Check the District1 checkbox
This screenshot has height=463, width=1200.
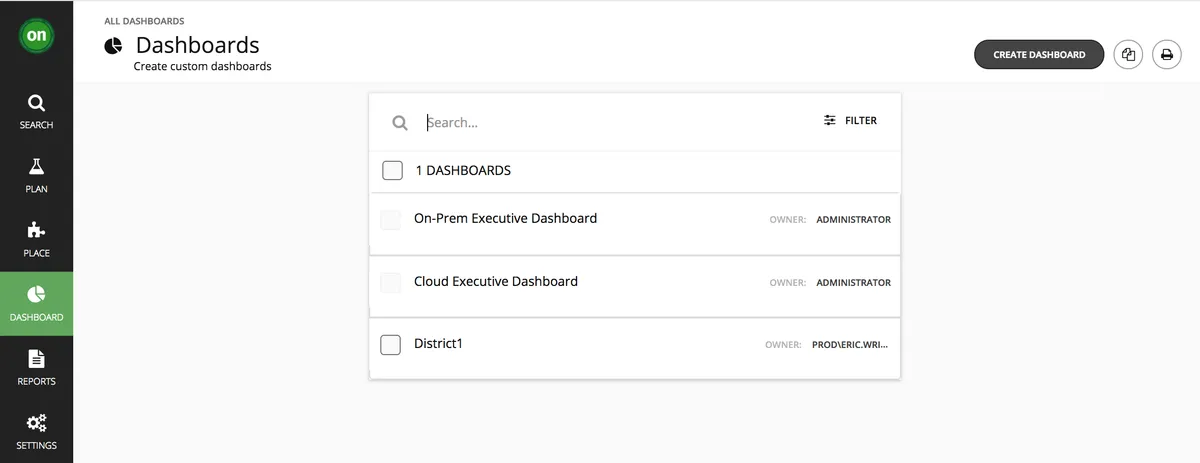coord(391,345)
